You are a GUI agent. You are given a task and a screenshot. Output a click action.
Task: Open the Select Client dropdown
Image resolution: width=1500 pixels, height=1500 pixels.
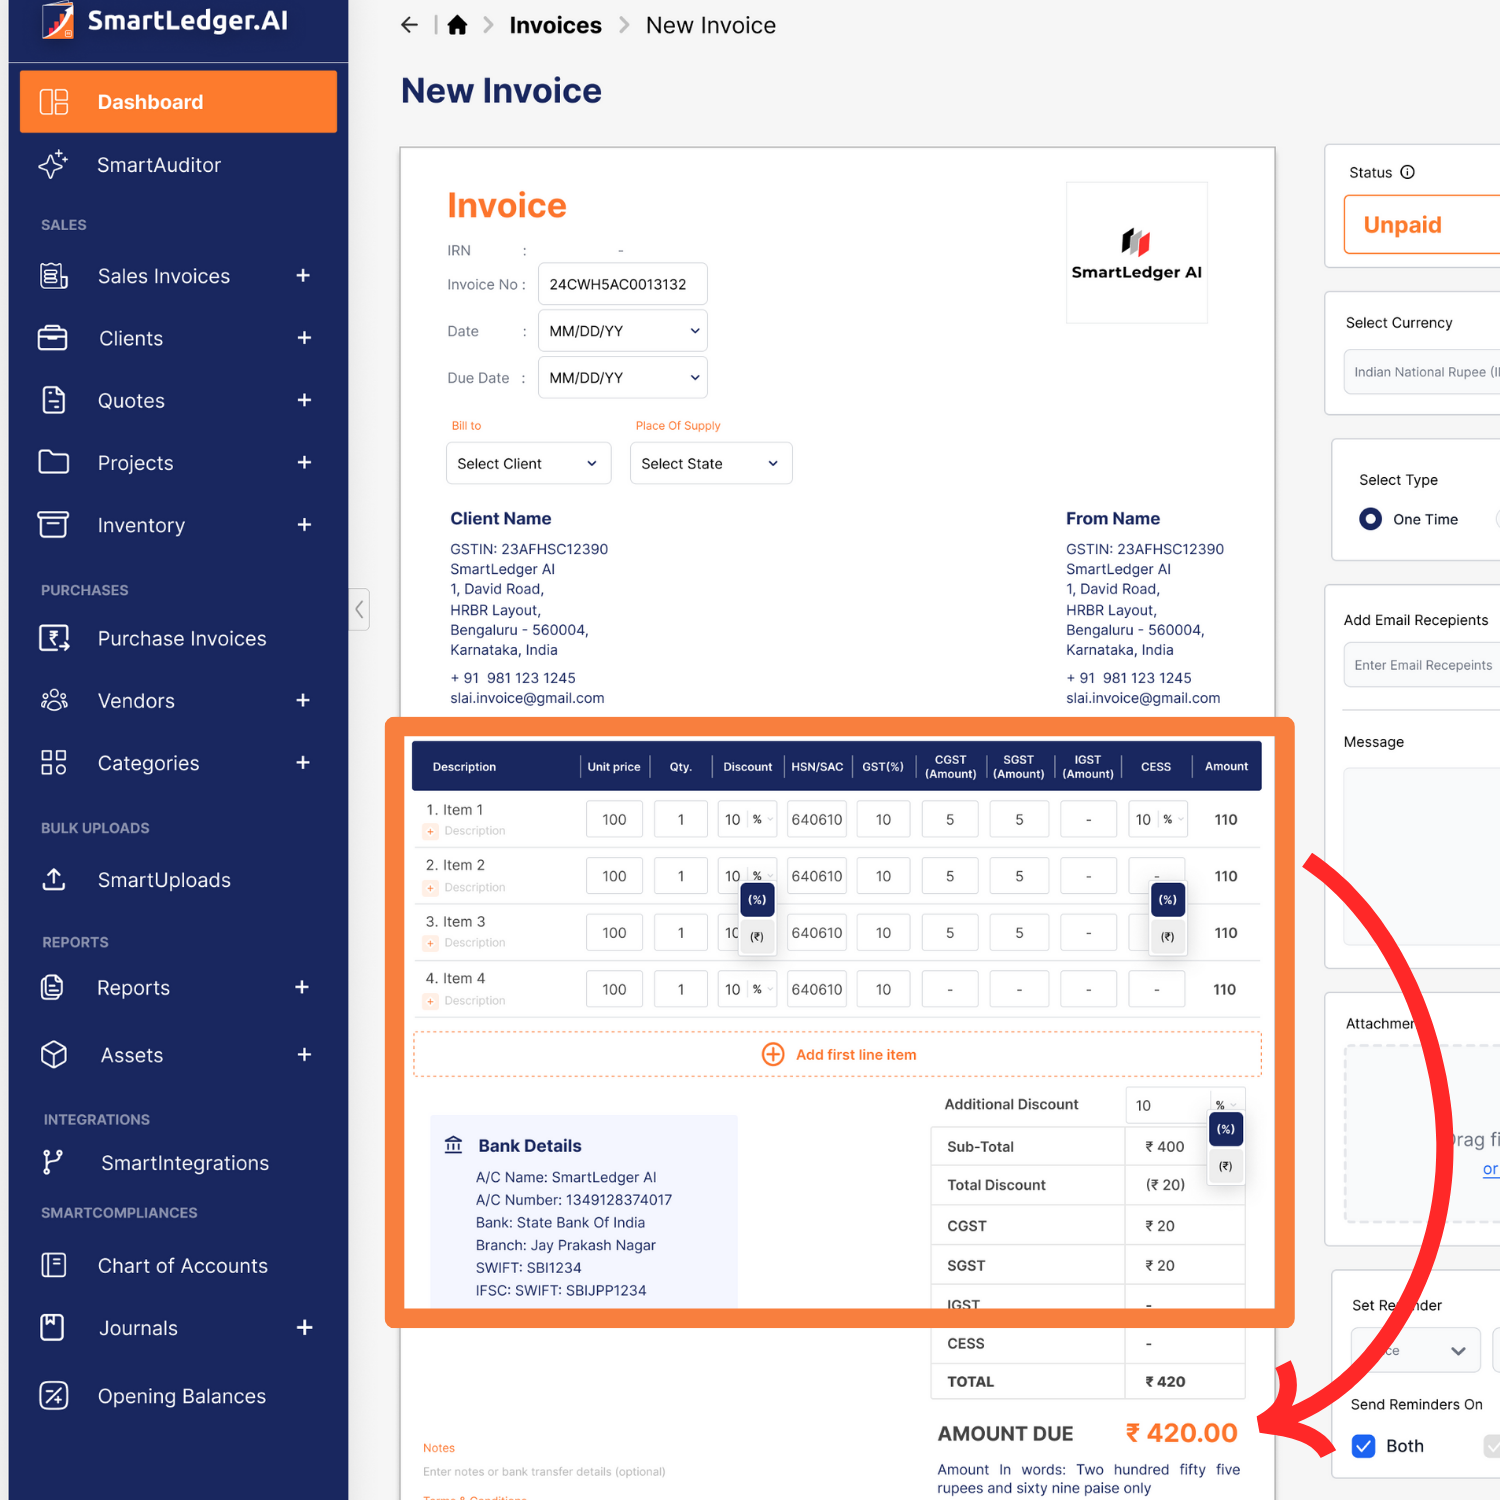pyautogui.click(x=528, y=464)
